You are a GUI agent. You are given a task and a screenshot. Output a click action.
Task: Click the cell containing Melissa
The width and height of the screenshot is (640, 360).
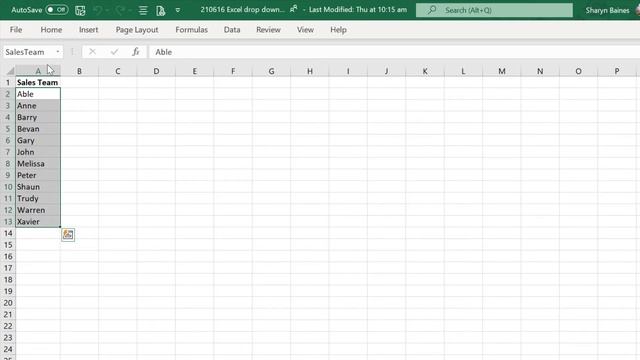pyautogui.click(x=38, y=164)
